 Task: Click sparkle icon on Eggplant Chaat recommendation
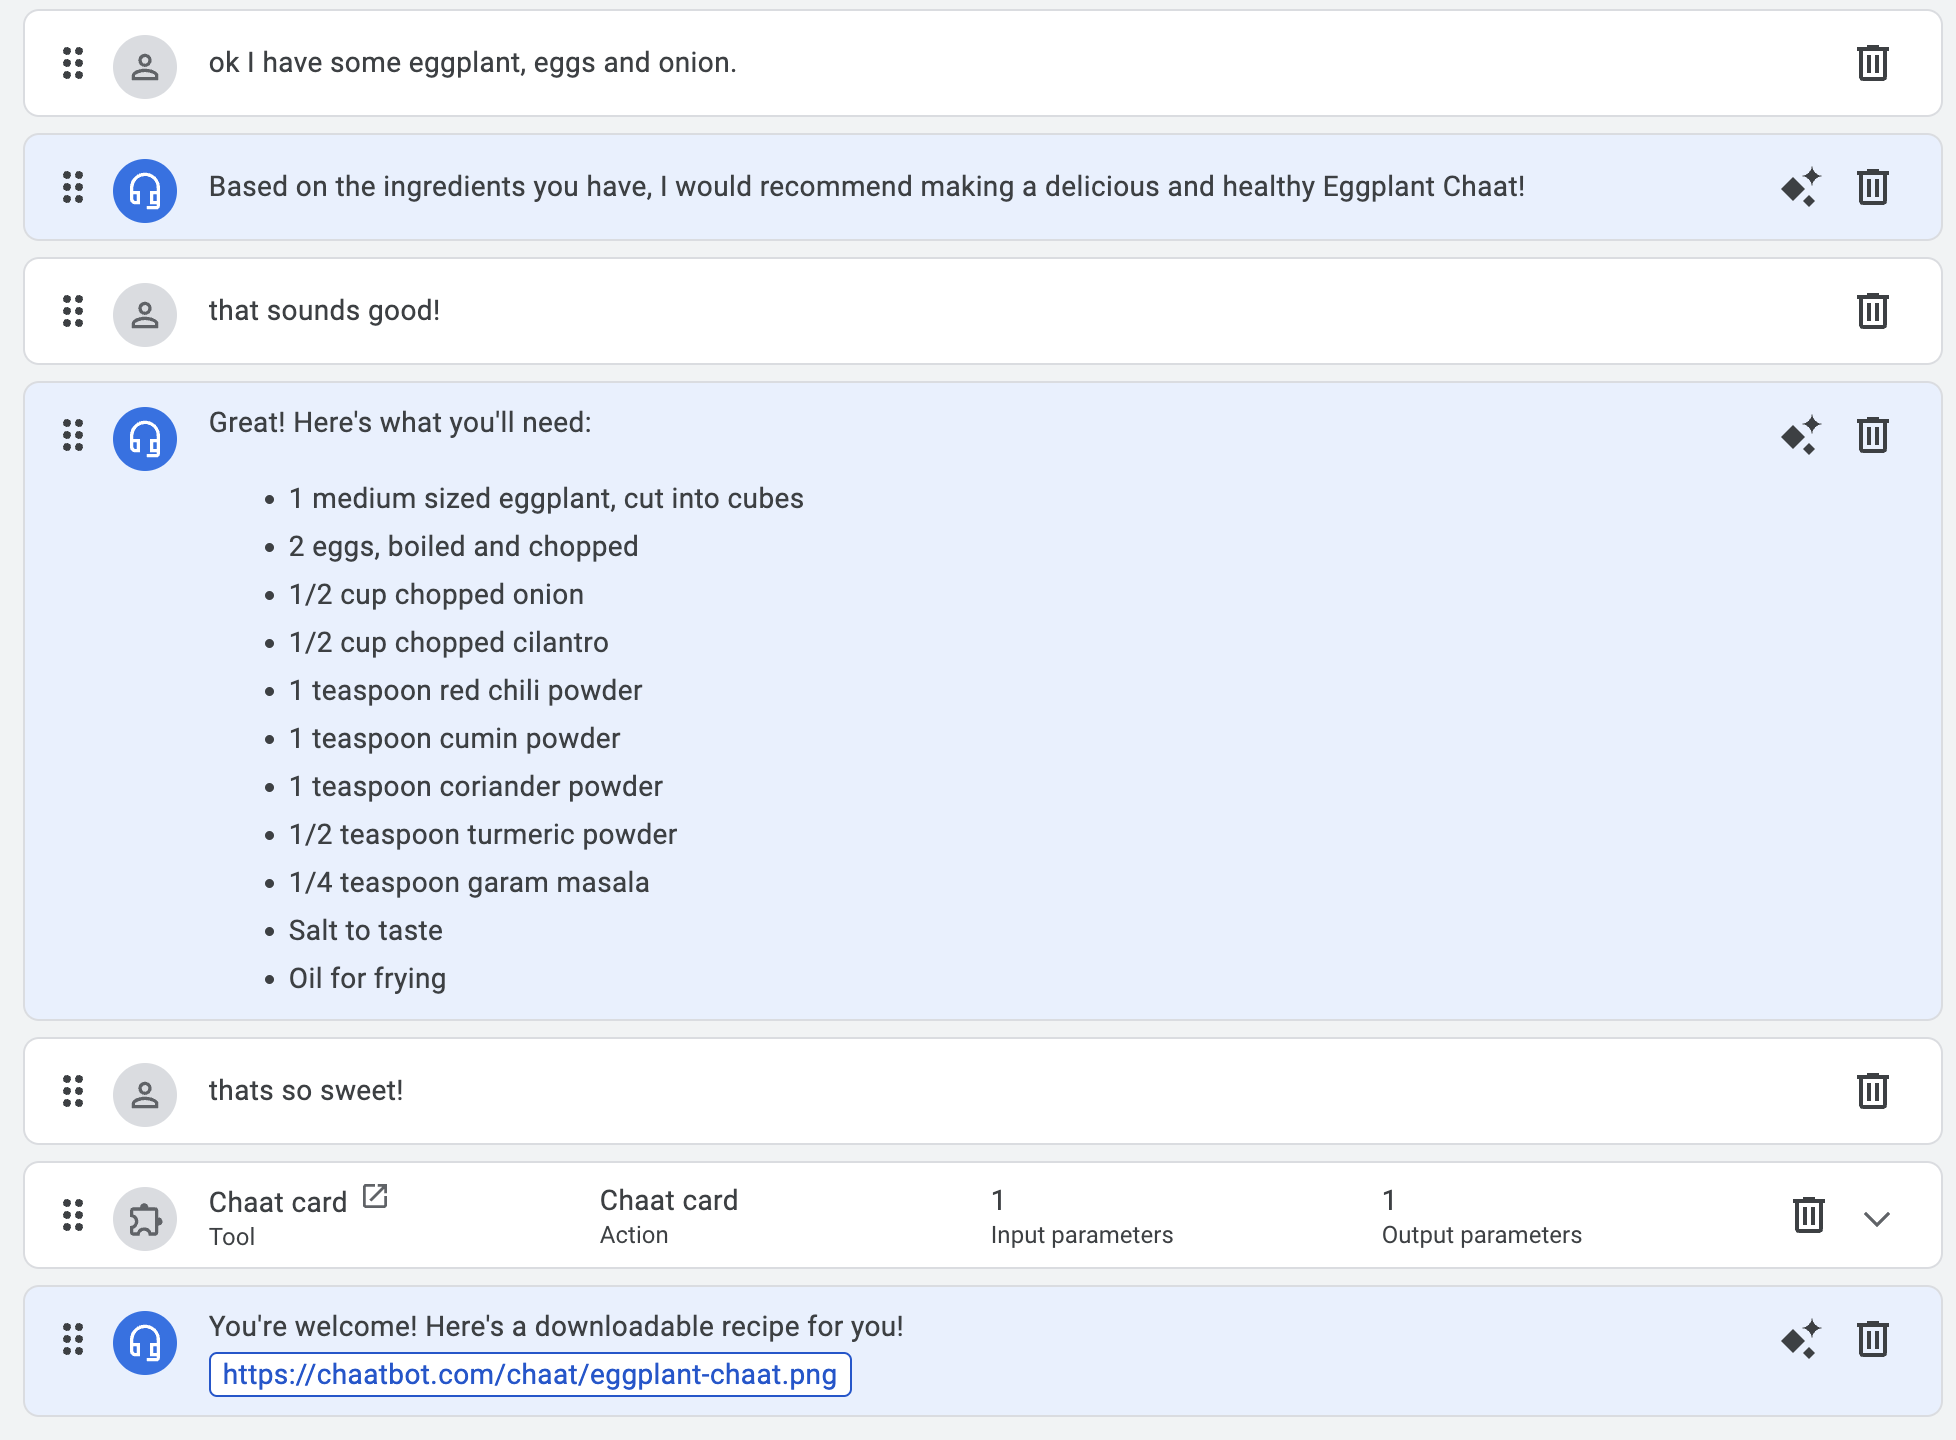click(x=1800, y=187)
